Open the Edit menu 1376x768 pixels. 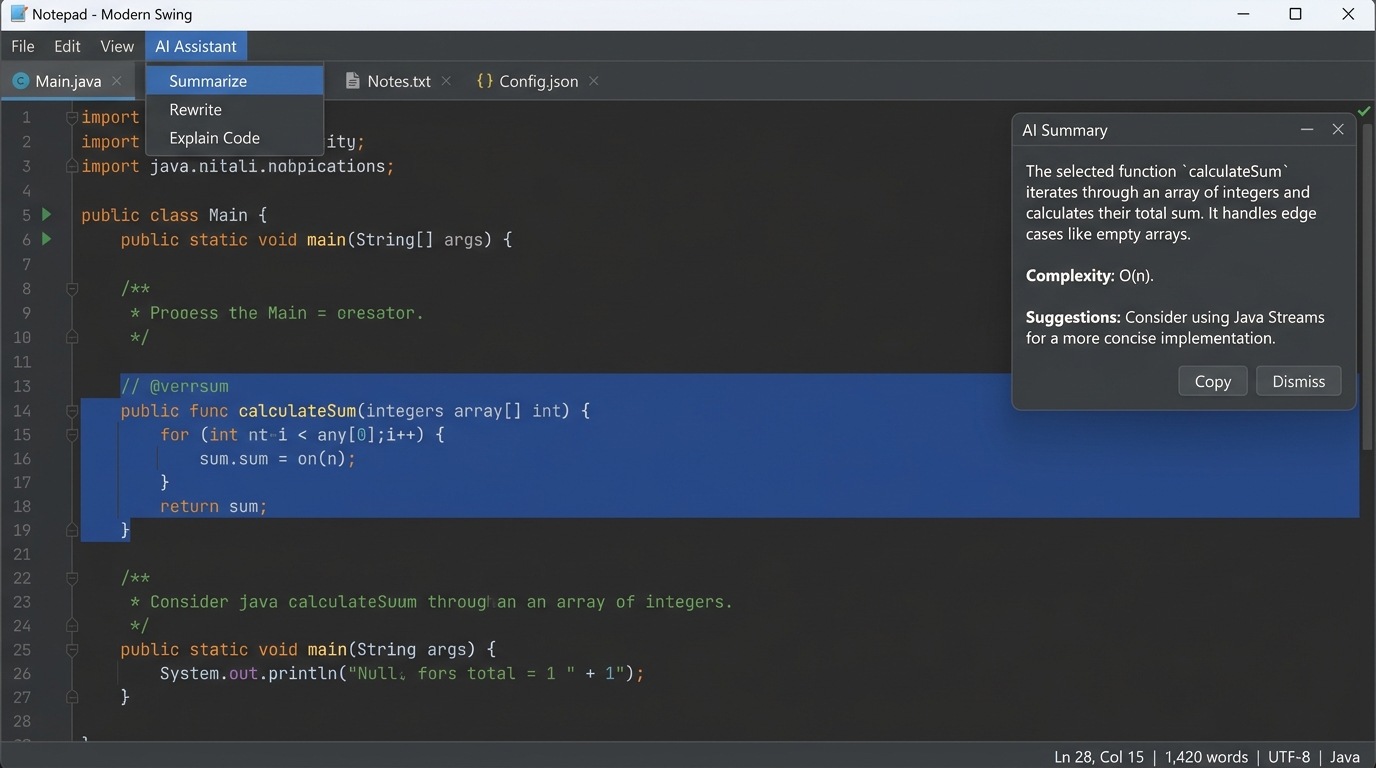pyautogui.click(x=67, y=46)
